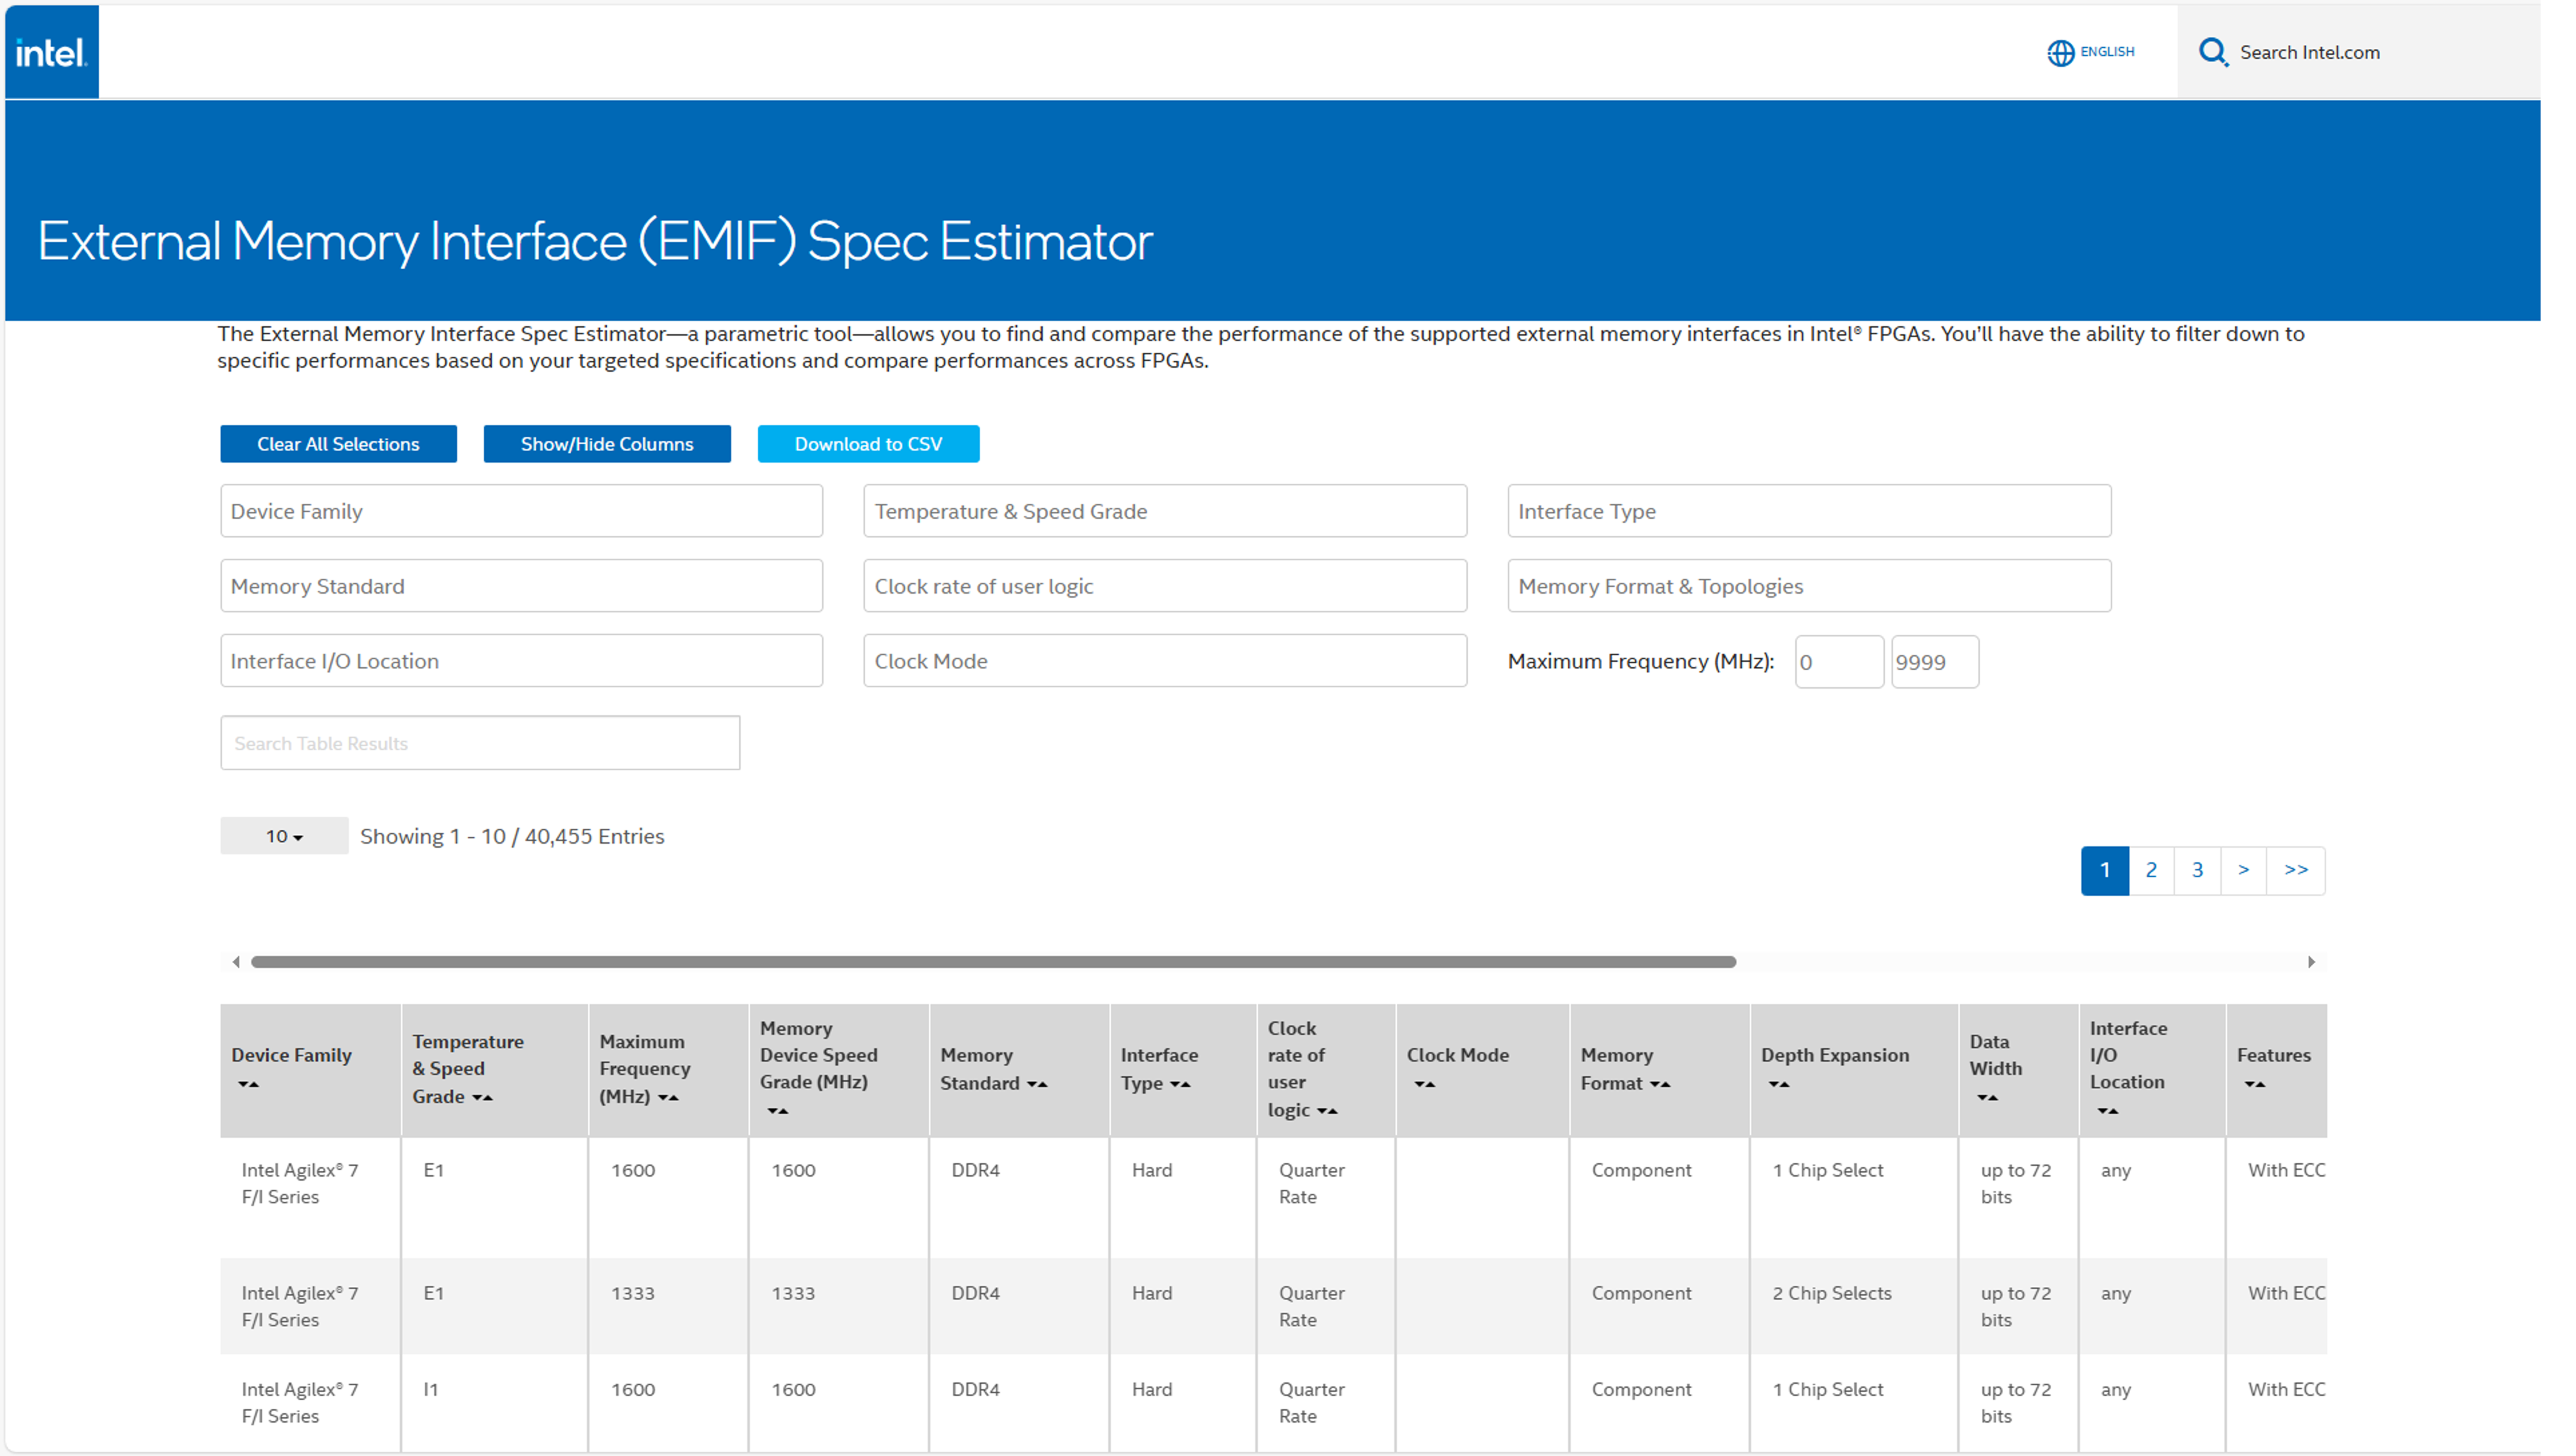The height and width of the screenshot is (1456, 2576).
Task: Click Clear All Selections button
Action: [338, 444]
